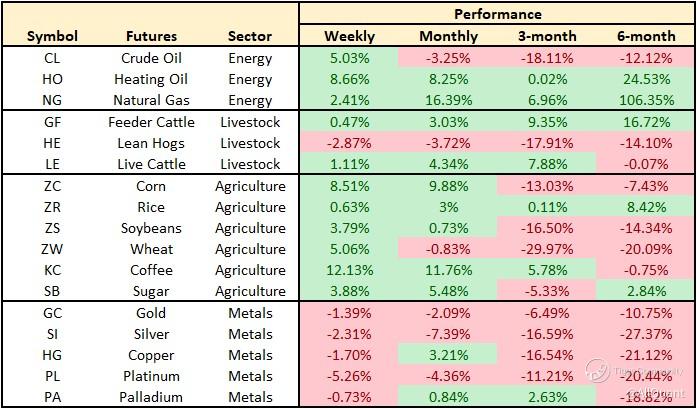
Task: Select Natural Gas 6-month value 106.35%
Action: pos(645,100)
